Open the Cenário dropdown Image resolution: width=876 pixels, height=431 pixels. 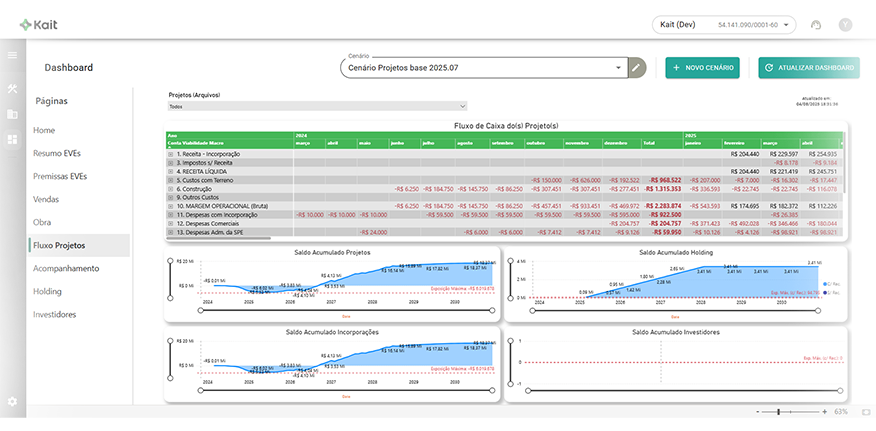pyautogui.click(x=484, y=68)
